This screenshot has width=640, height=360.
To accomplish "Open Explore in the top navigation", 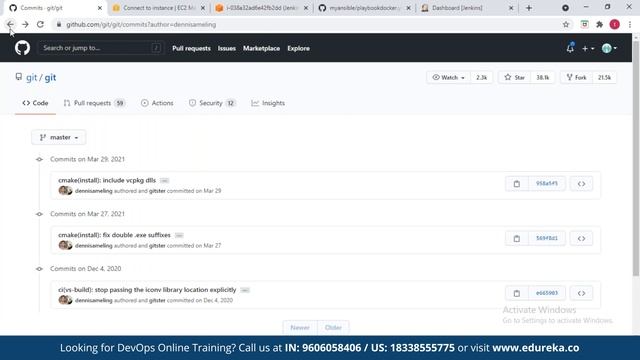I will 298,48.
